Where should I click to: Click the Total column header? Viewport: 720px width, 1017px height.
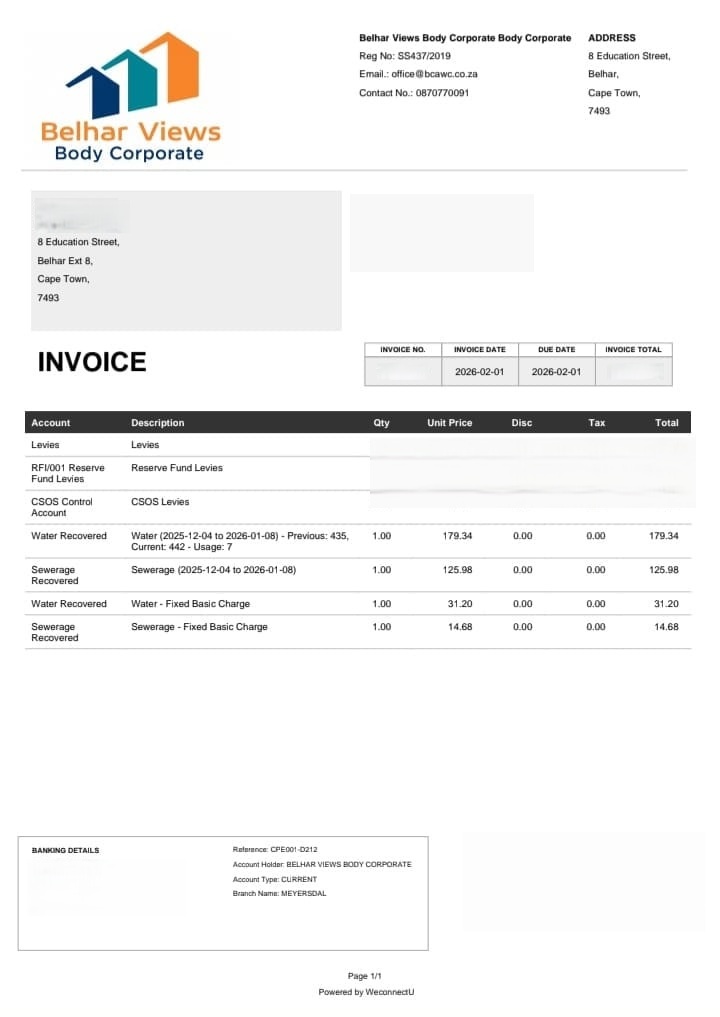coord(667,423)
